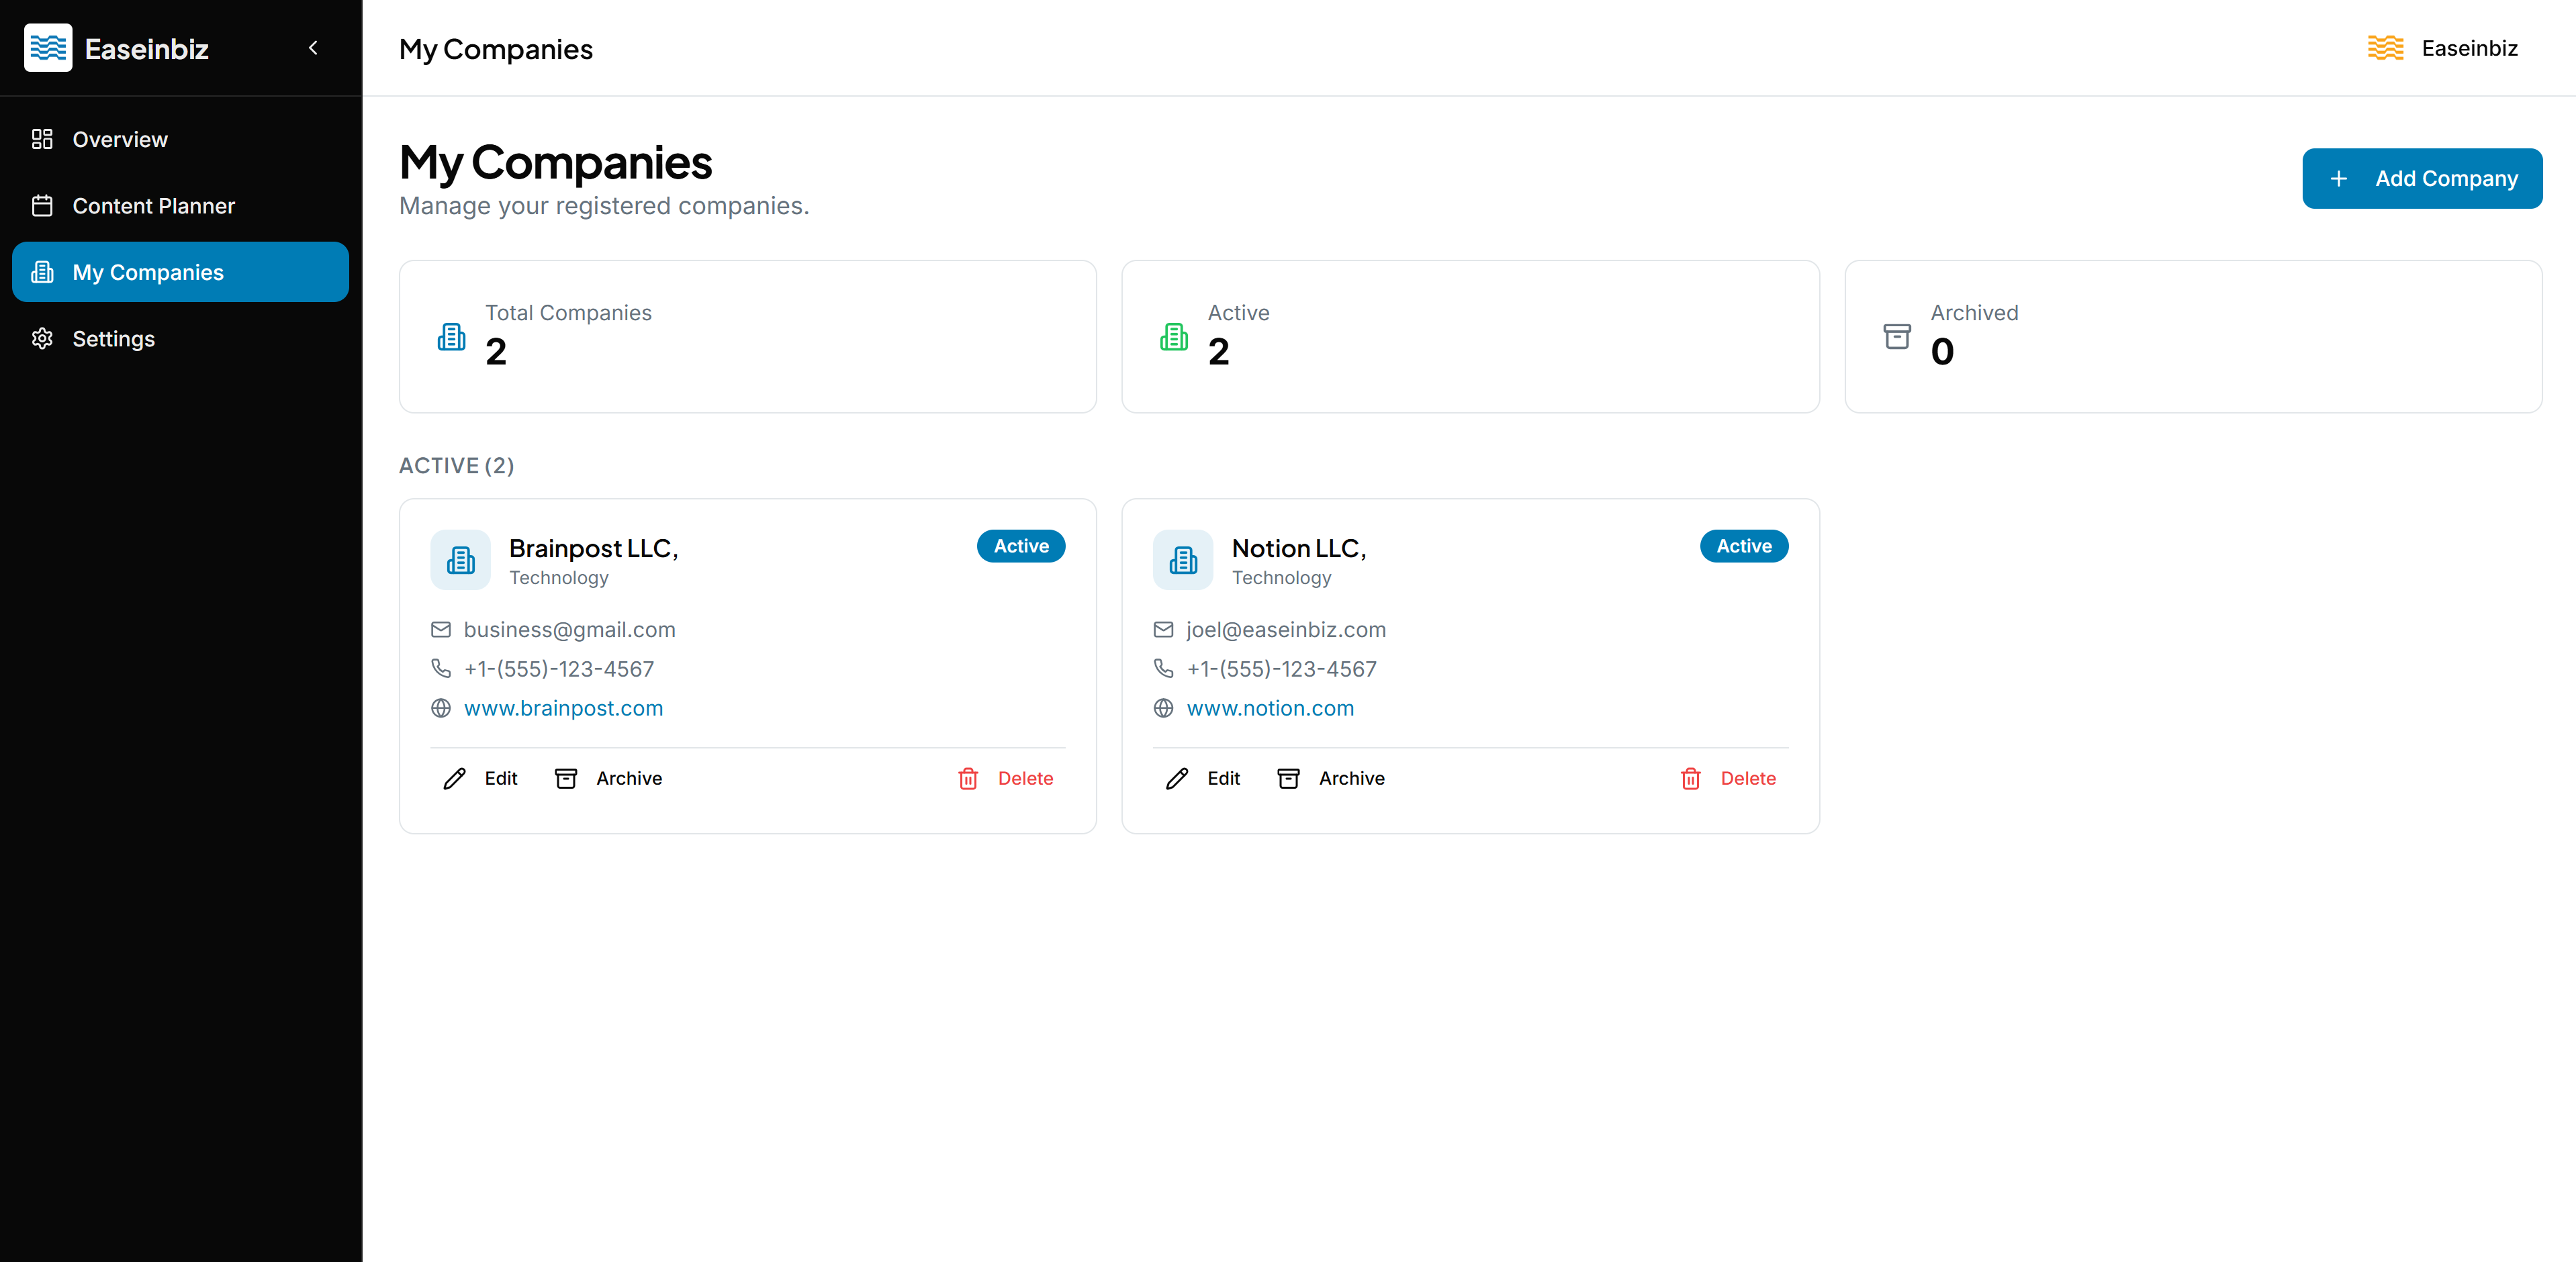Click the Delete trash icon on Brainpost LLC
Screen dimensions: 2576x1262
967,778
